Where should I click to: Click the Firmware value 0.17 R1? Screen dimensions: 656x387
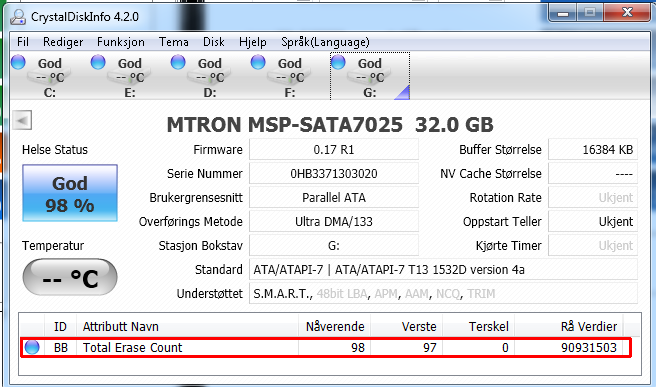coord(334,149)
